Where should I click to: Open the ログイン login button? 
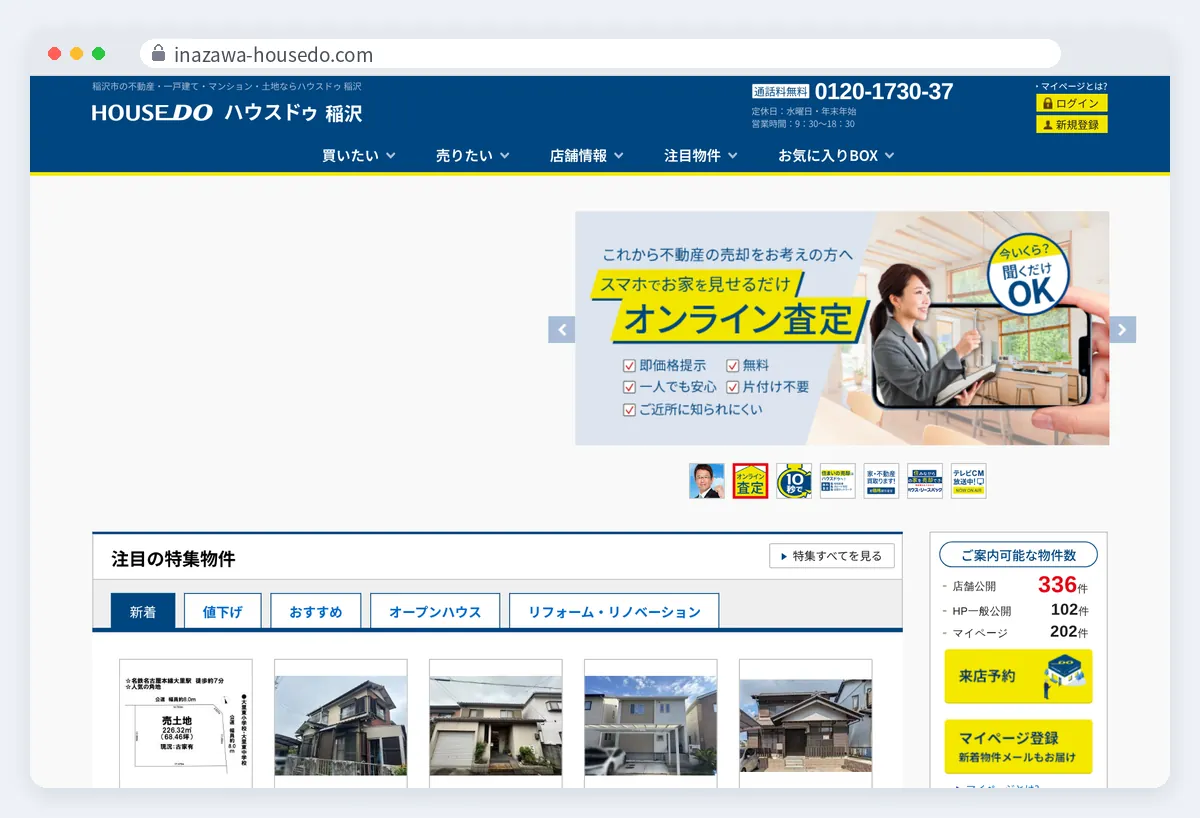tap(1072, 103)
